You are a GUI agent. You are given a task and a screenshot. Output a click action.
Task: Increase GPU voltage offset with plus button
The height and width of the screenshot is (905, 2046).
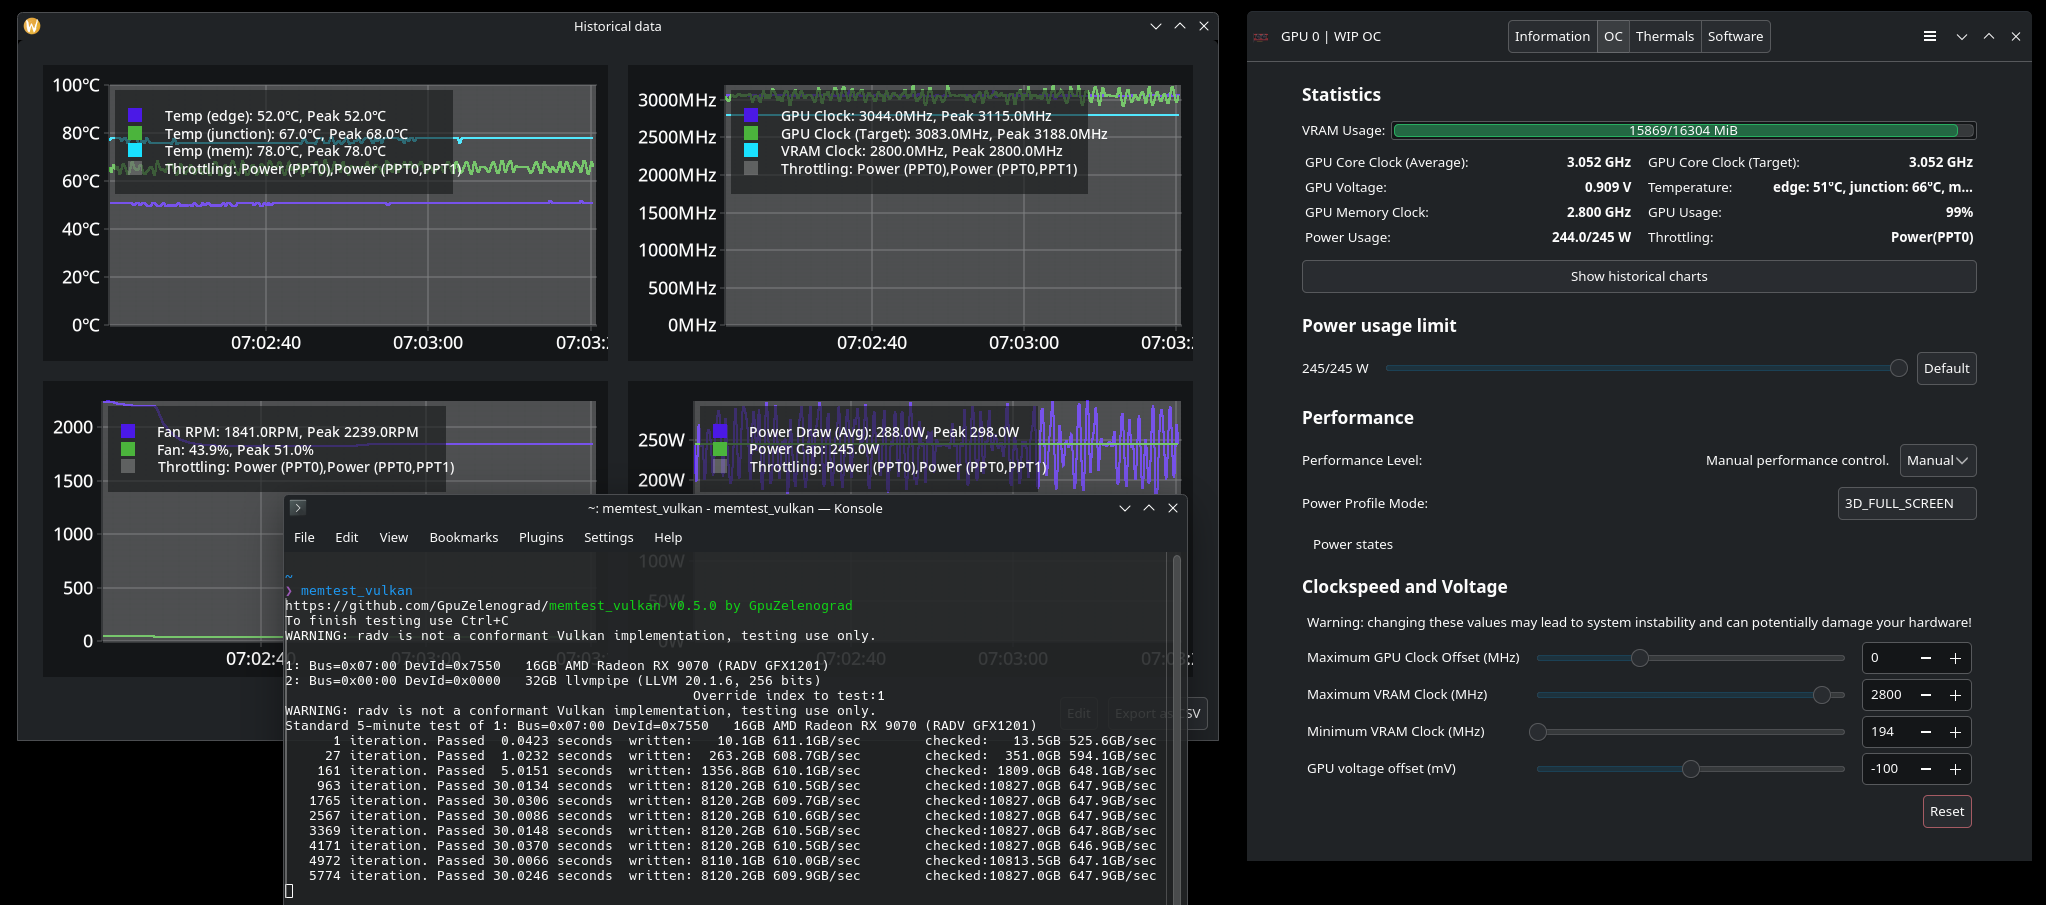[x=1955, y=769]
